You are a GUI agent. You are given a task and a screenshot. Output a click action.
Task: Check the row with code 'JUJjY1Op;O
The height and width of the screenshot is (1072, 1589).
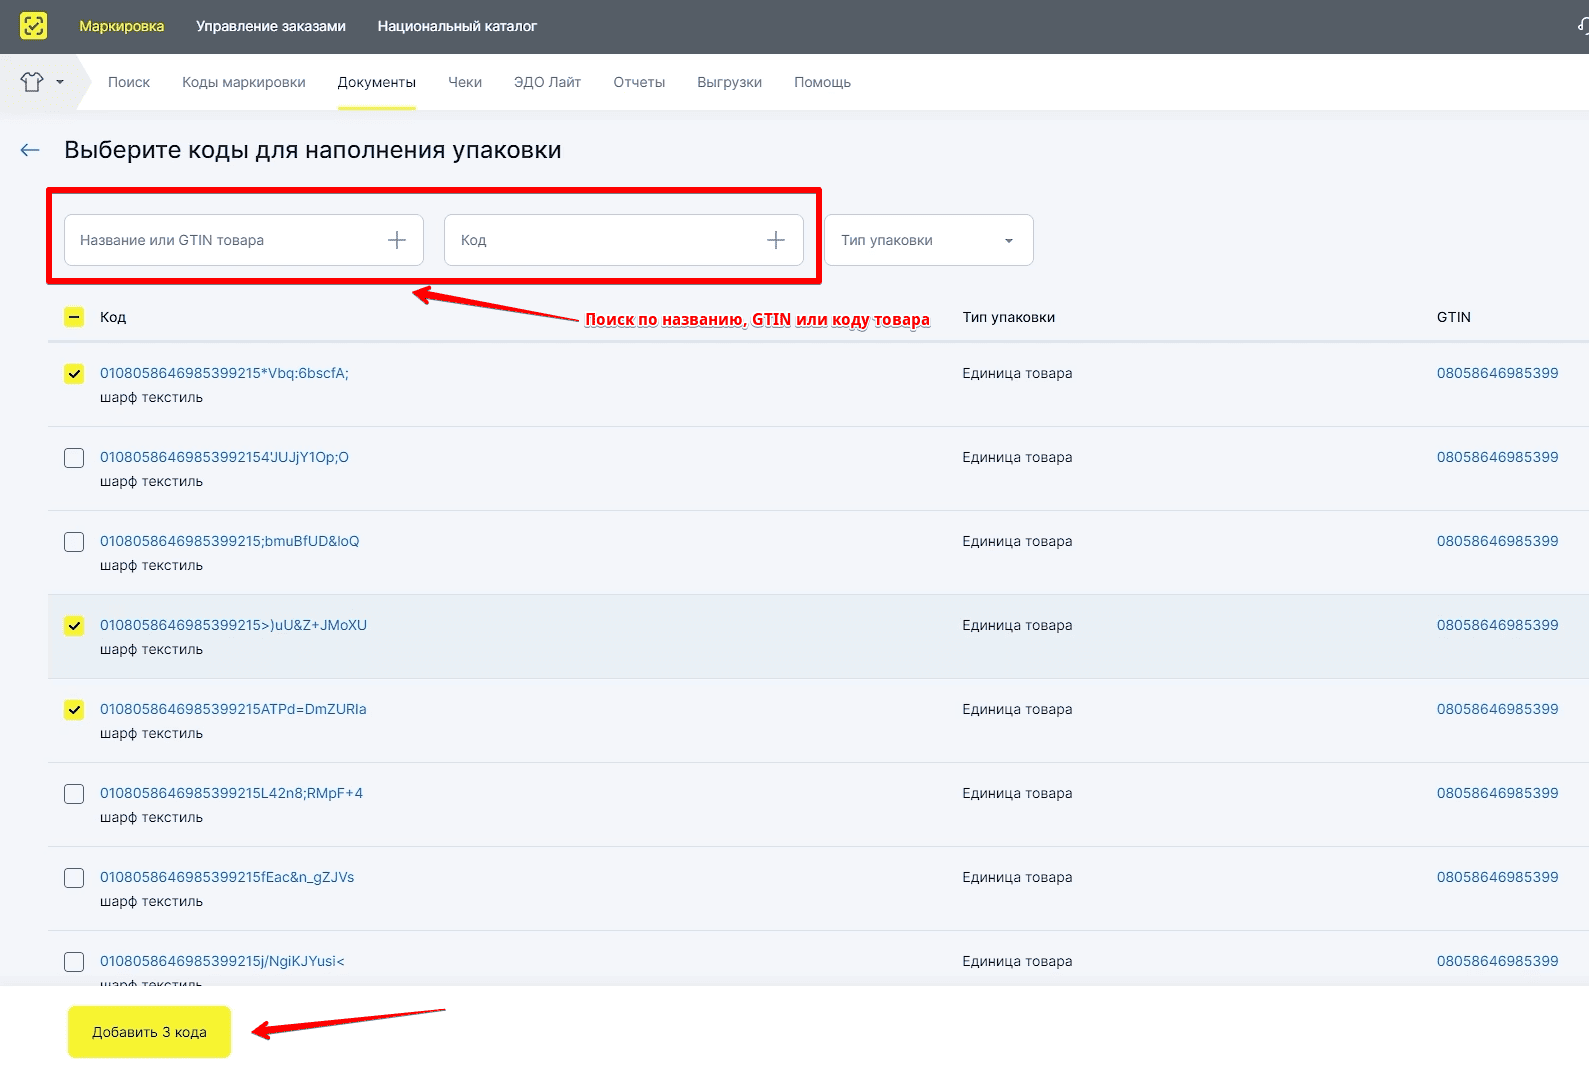pos(74,458)
